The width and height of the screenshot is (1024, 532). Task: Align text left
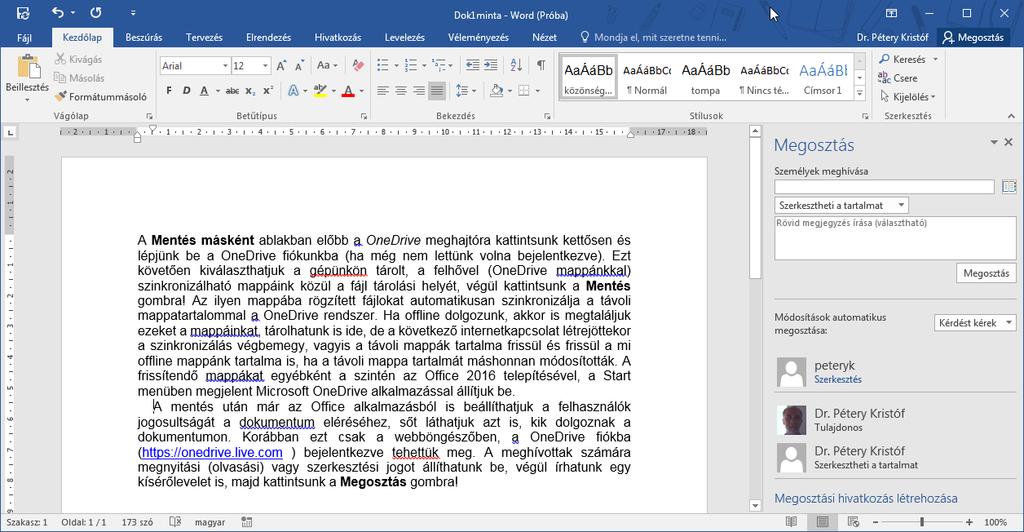pyautogui.click(x=383, y=91)
